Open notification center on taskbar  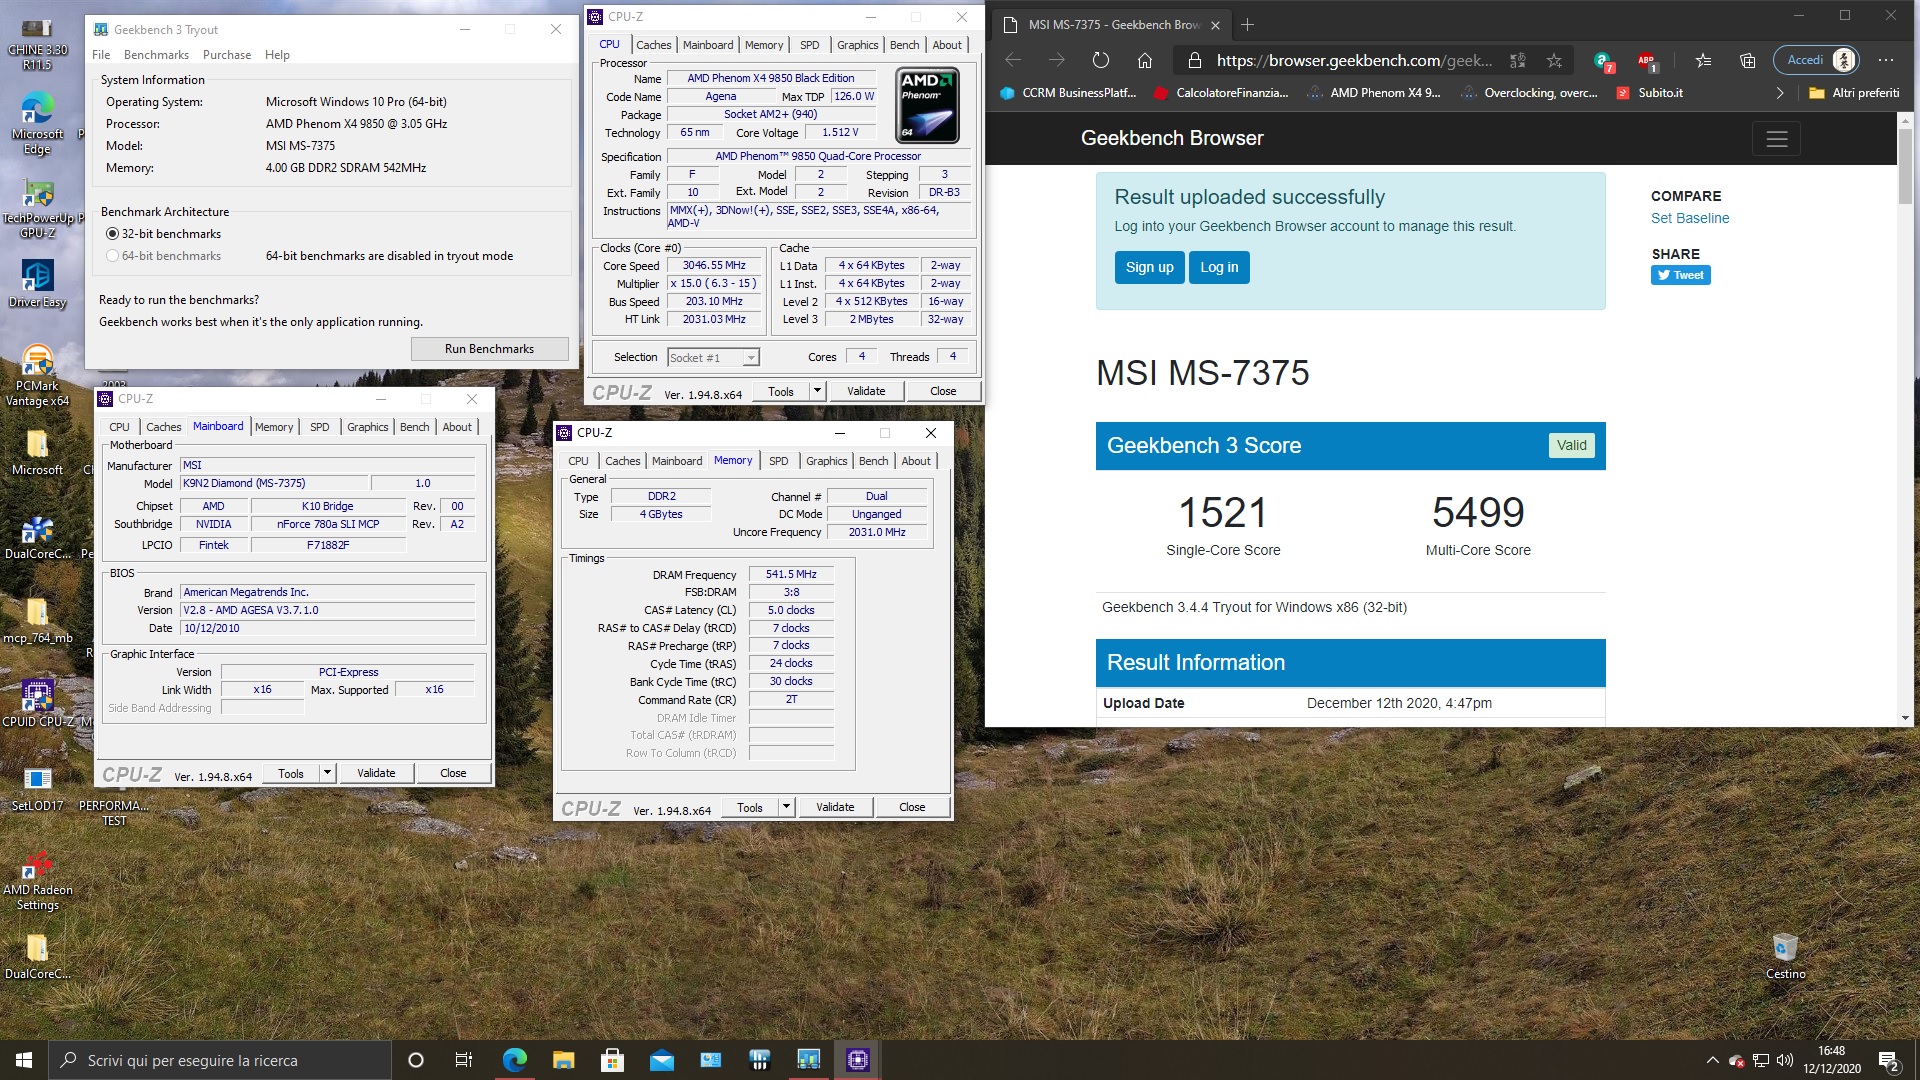coord(1888,1060)
